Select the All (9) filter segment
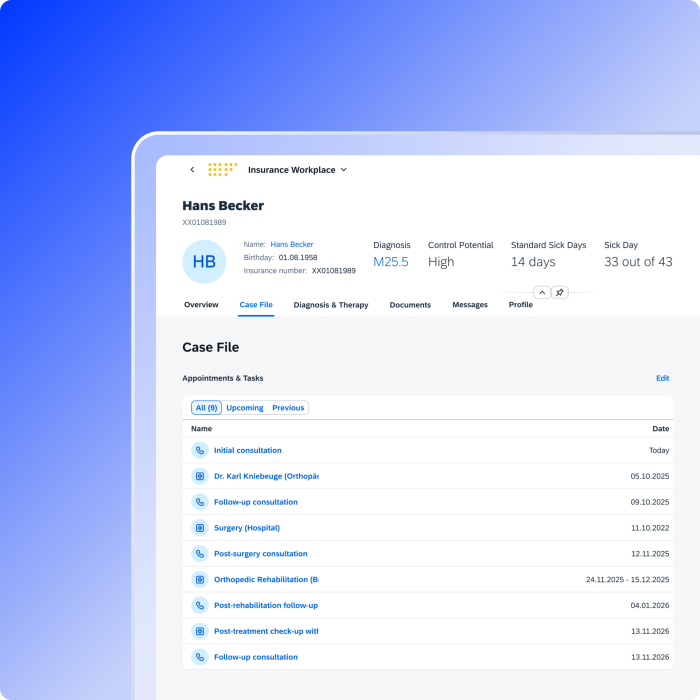The height and width of the screenshot is (700, 700). (206, 408)
